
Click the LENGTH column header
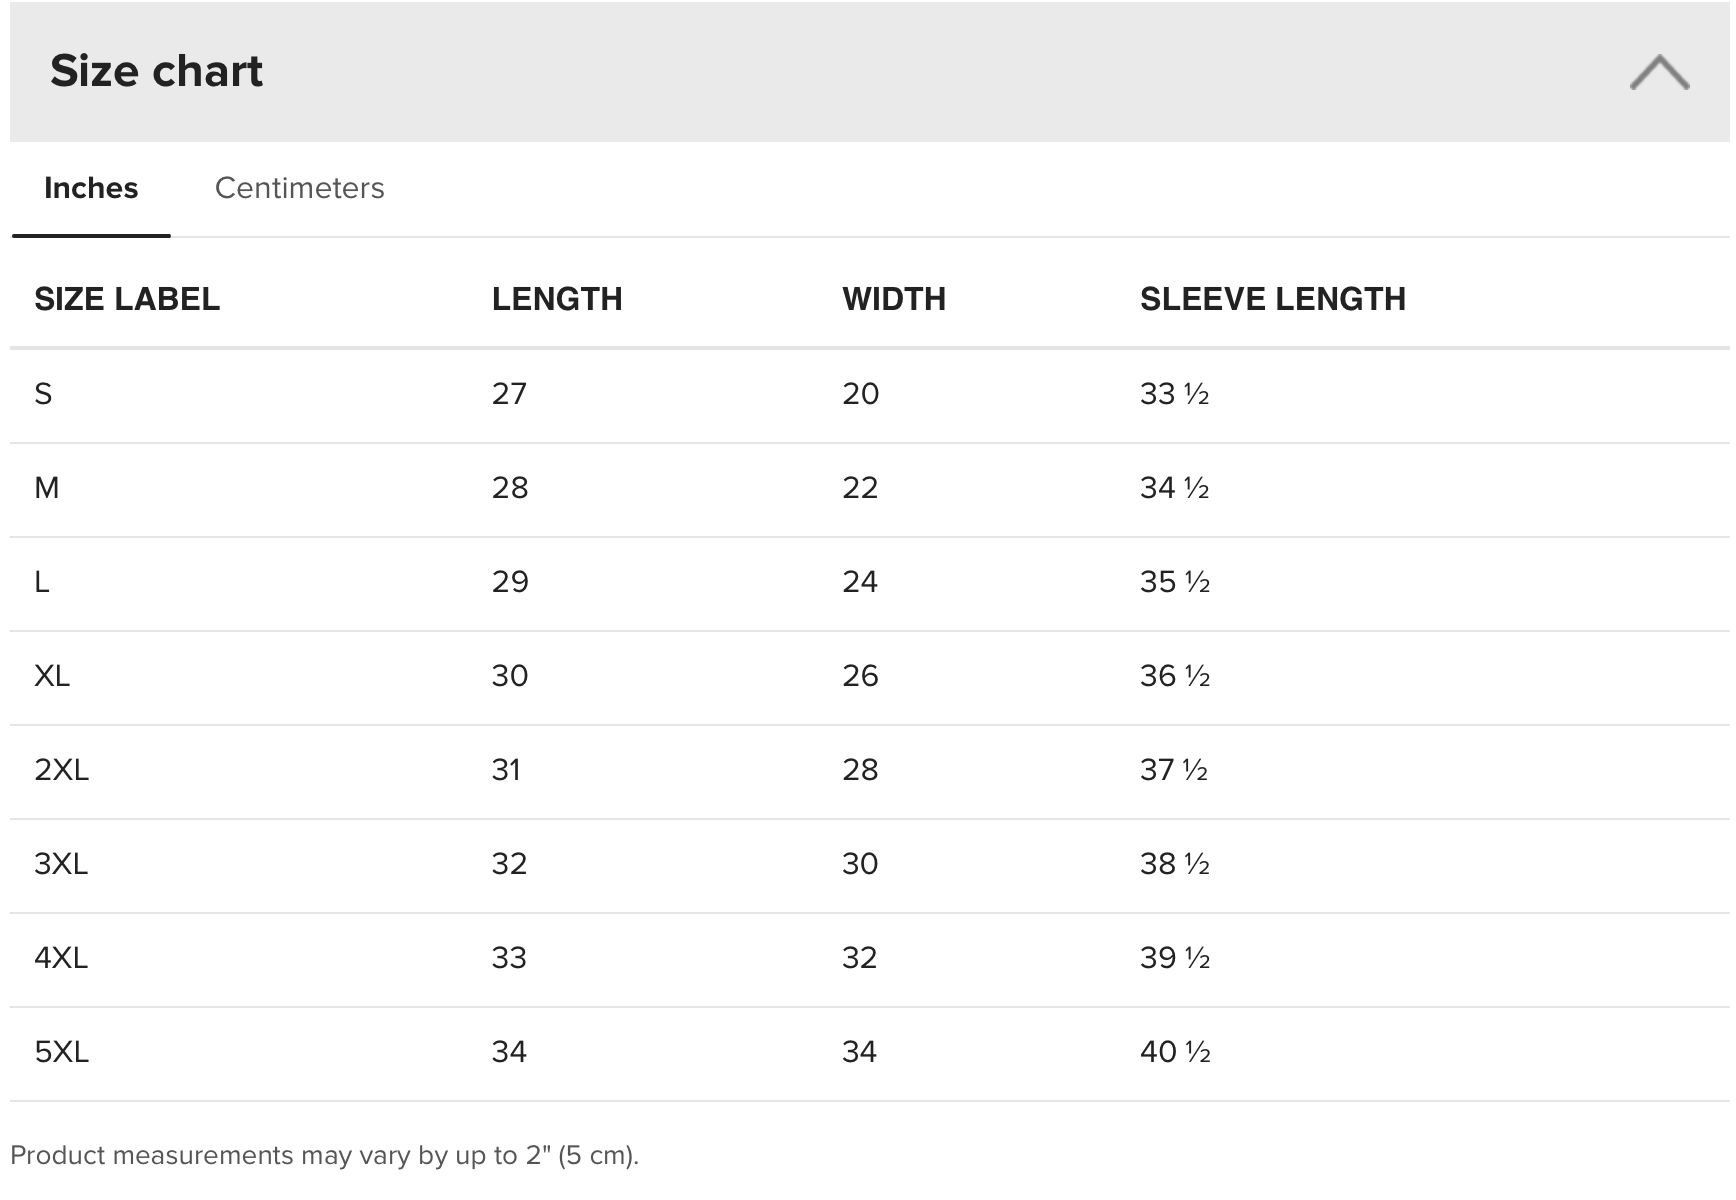[557, 299]
